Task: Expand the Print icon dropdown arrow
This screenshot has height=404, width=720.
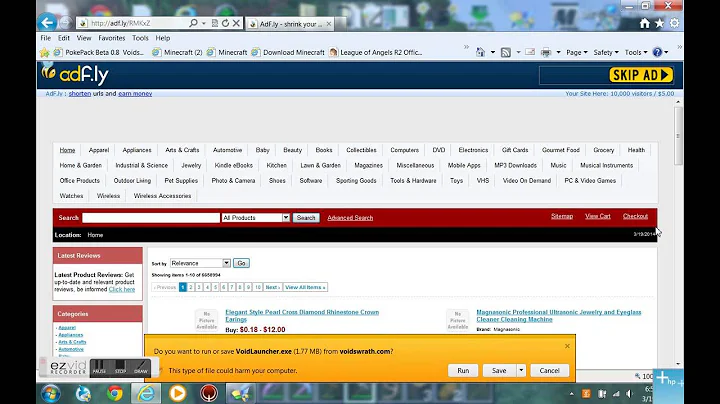Action: point(558,52)
